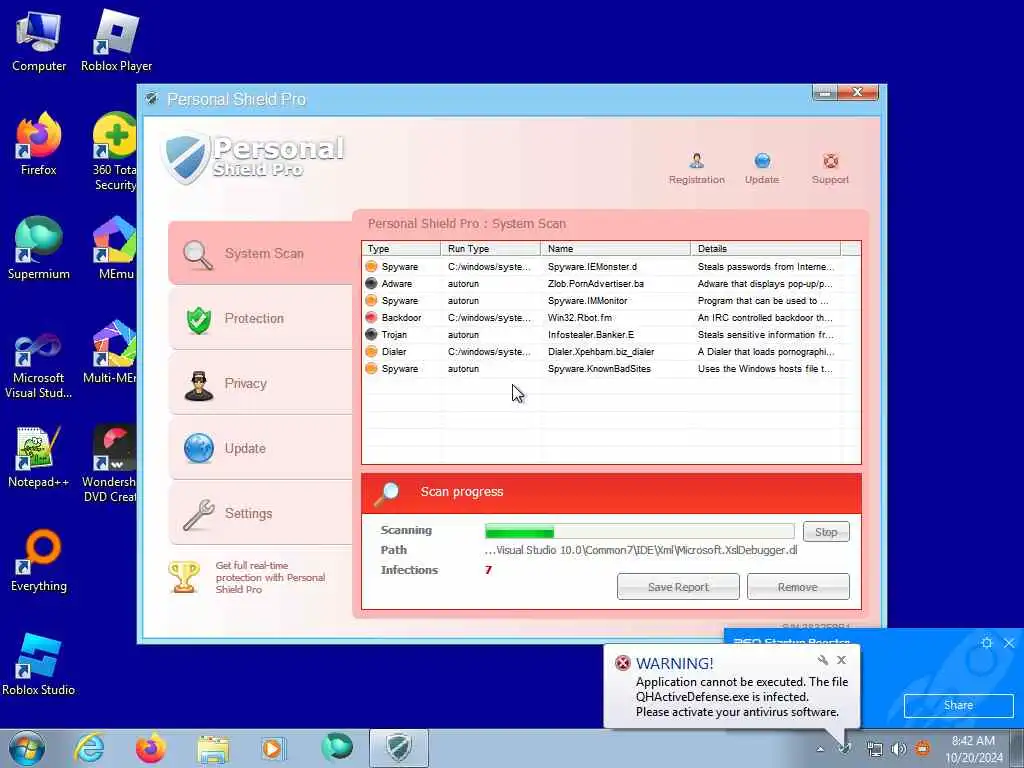The height and width of the screenshot is (768, 1024).
Task: Sort by the Name column header
Action: [615, 249]
